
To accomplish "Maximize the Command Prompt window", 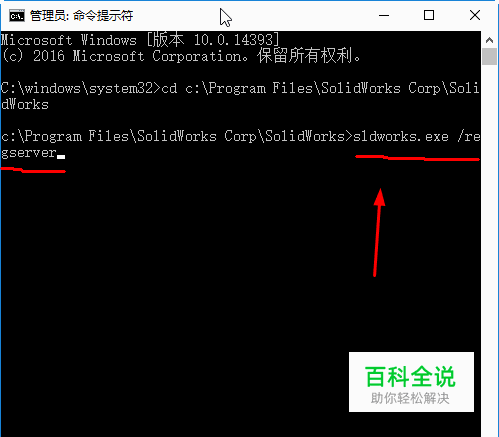I will (x=429, y=15).
